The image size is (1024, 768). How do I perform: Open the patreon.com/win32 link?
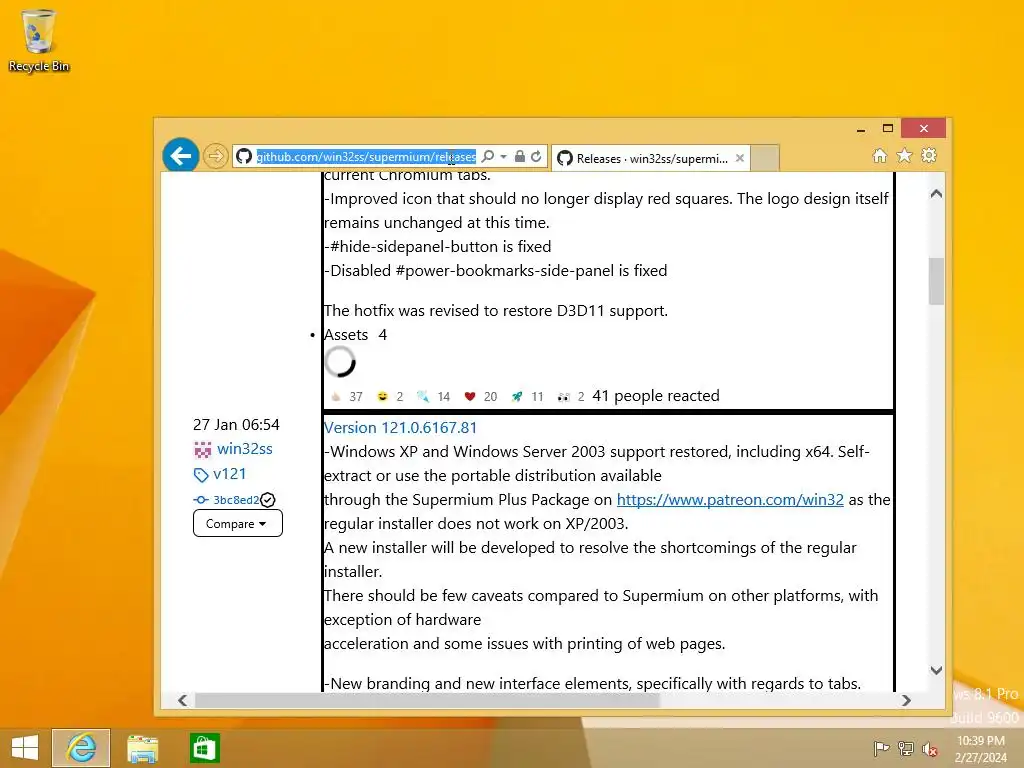tap(730, 500)
